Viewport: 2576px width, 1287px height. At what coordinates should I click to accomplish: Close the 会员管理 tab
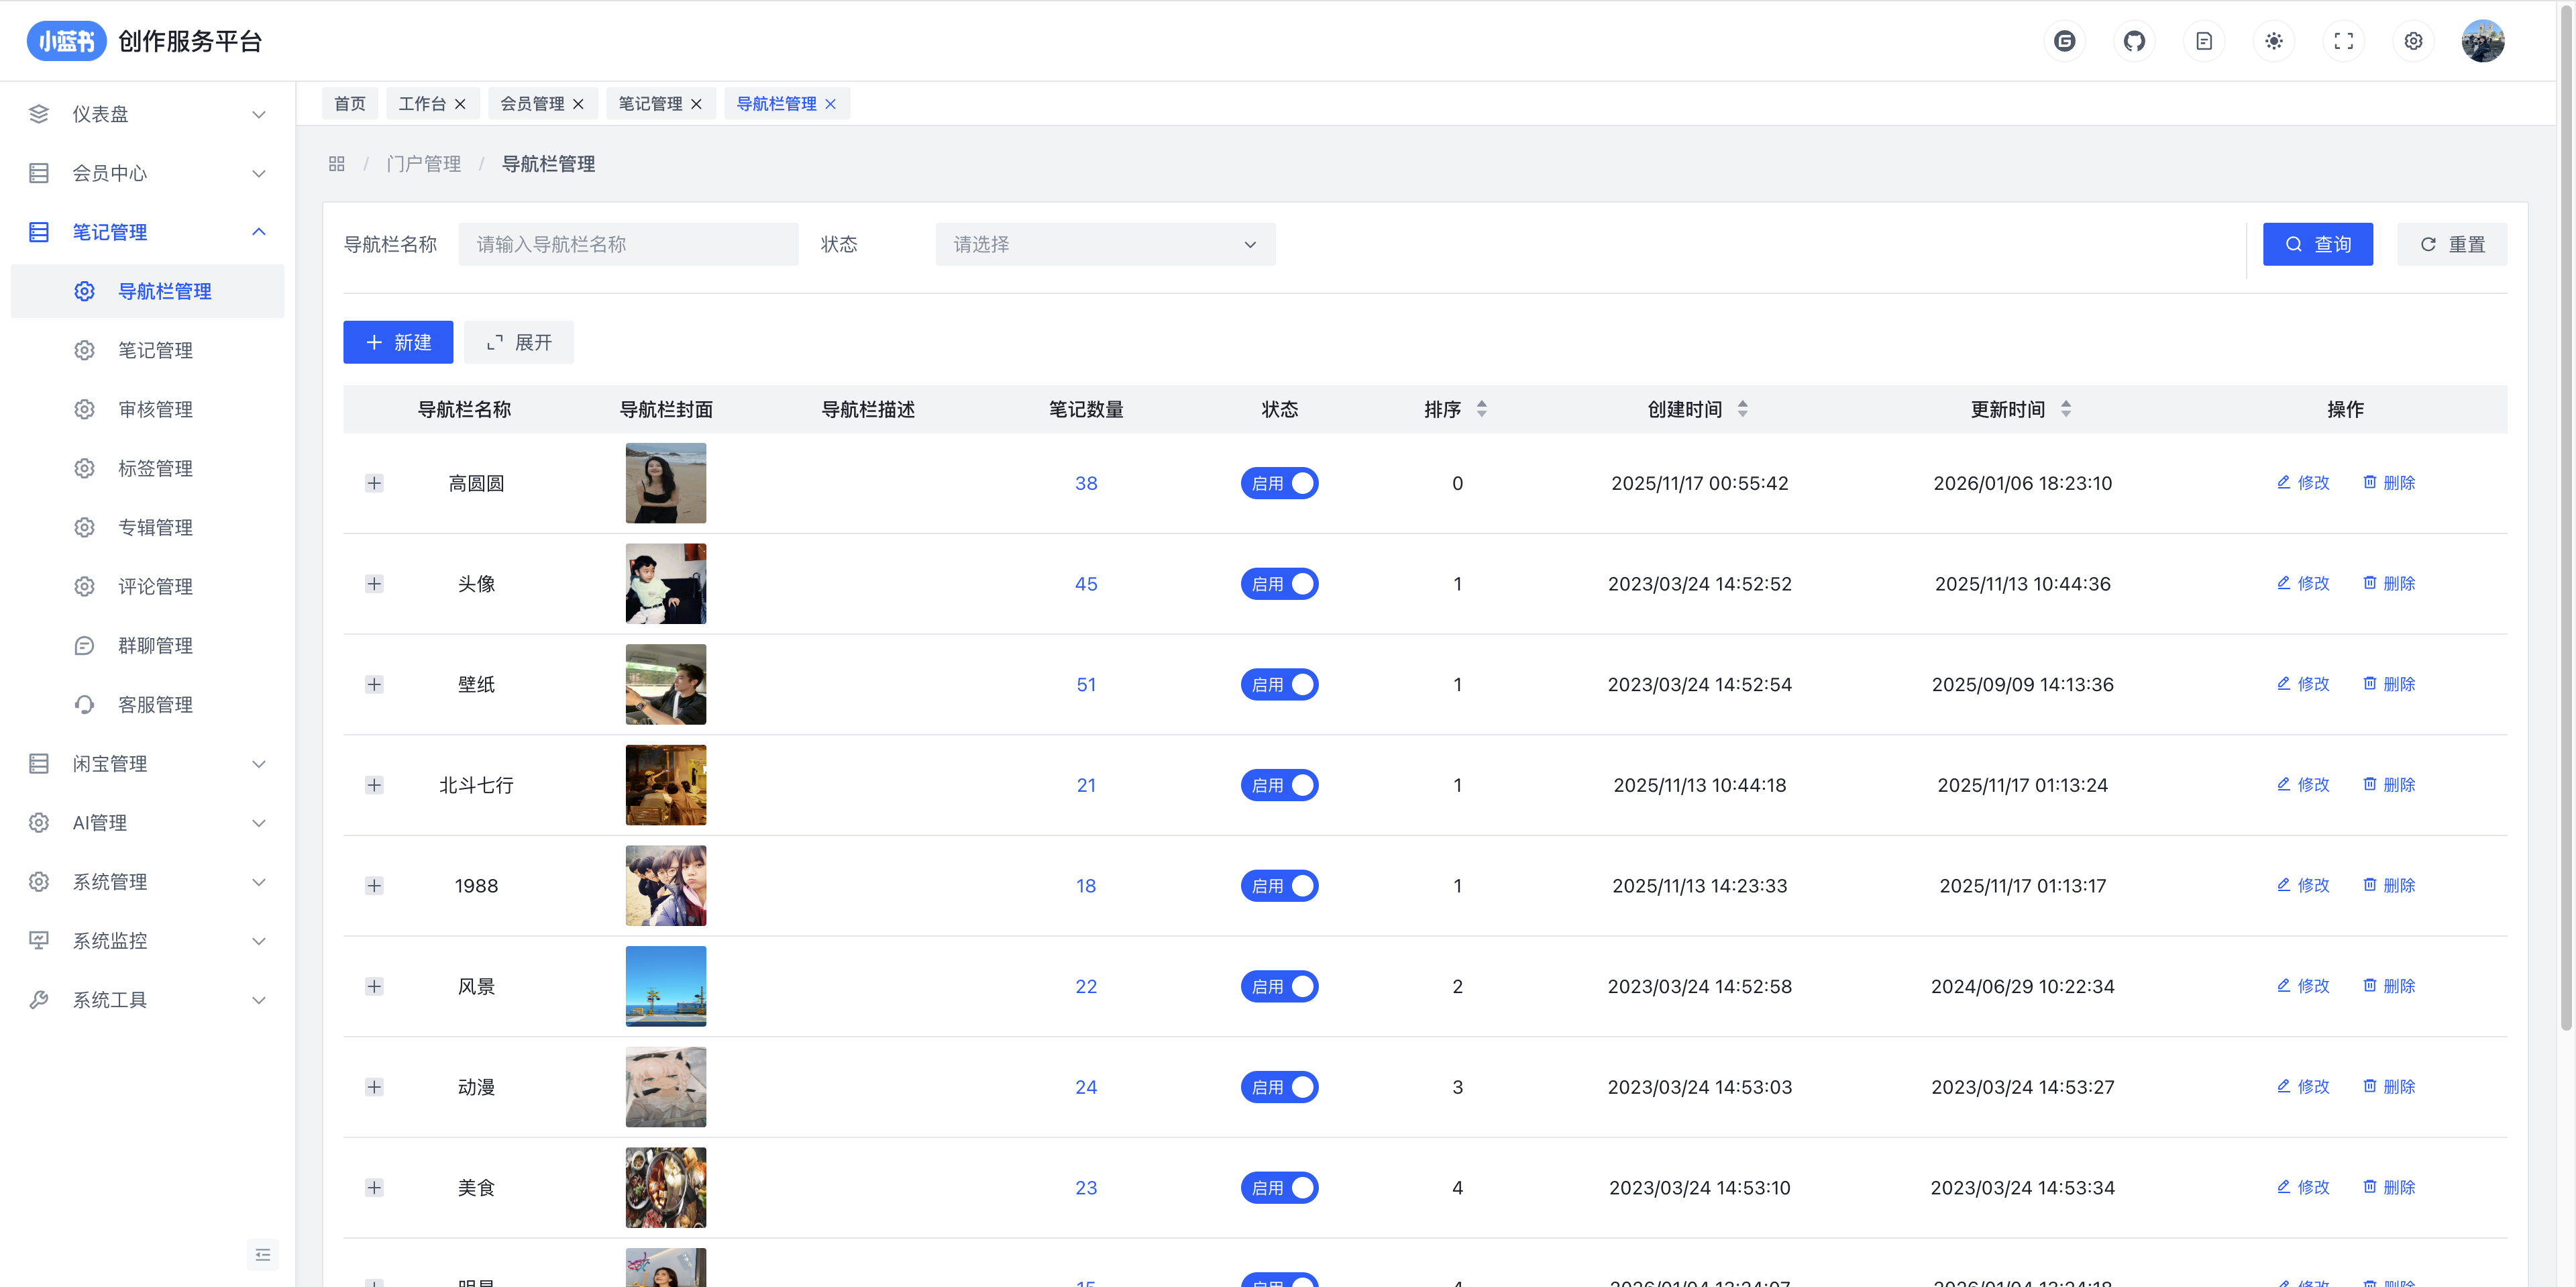click(578, 104)
